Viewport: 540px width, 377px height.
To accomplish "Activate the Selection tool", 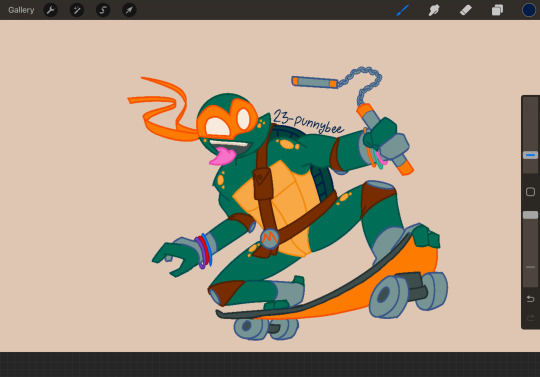I will (x=103, y=10).
